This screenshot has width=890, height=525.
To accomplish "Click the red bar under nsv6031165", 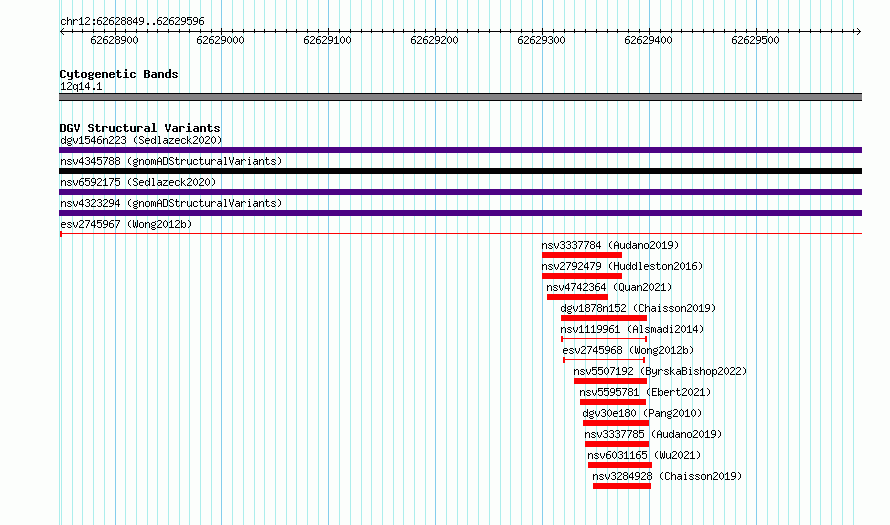I will coord(620,465).
